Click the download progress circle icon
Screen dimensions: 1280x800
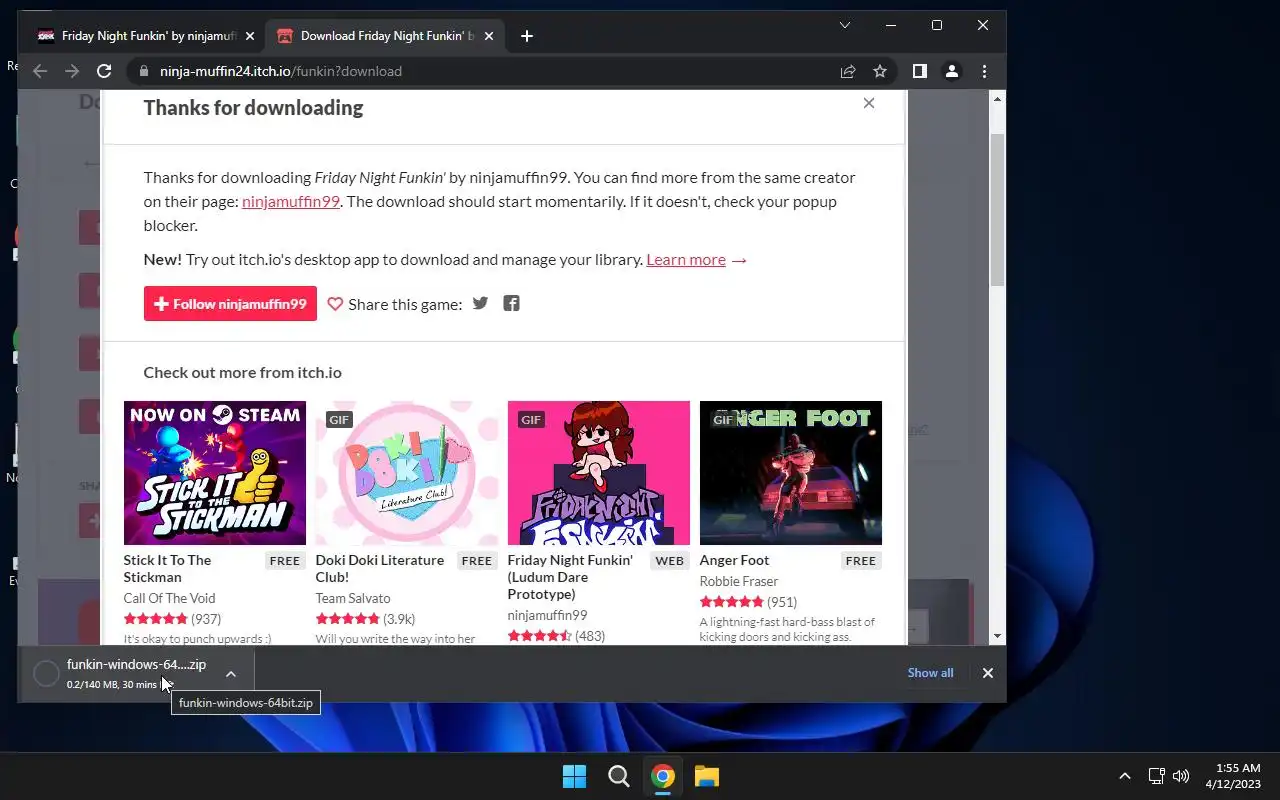tap(46, 674)
